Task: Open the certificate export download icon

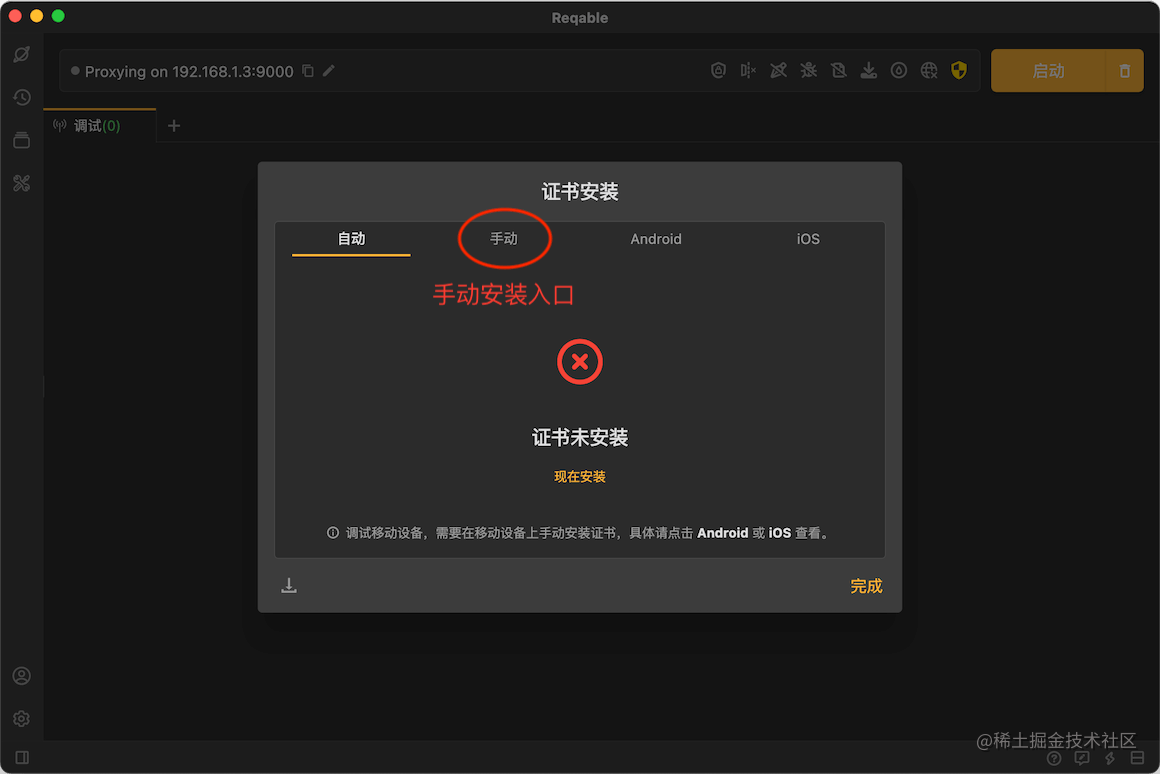Action: pos(289,584)
